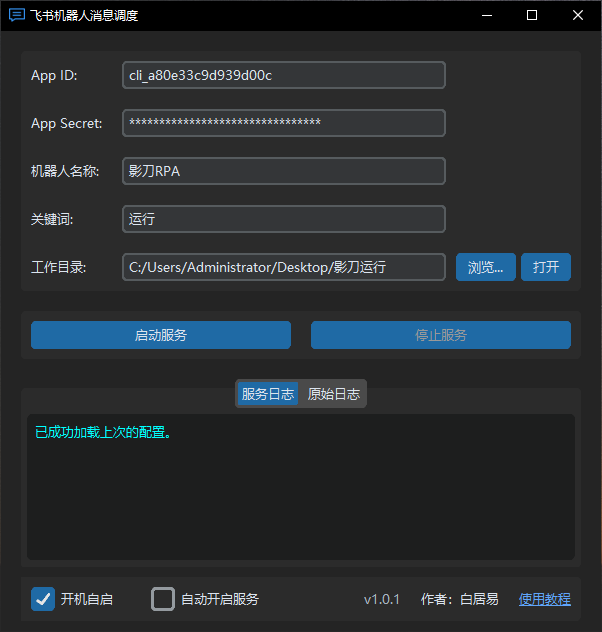Click the v1.0.1 version label

[381, 599]
